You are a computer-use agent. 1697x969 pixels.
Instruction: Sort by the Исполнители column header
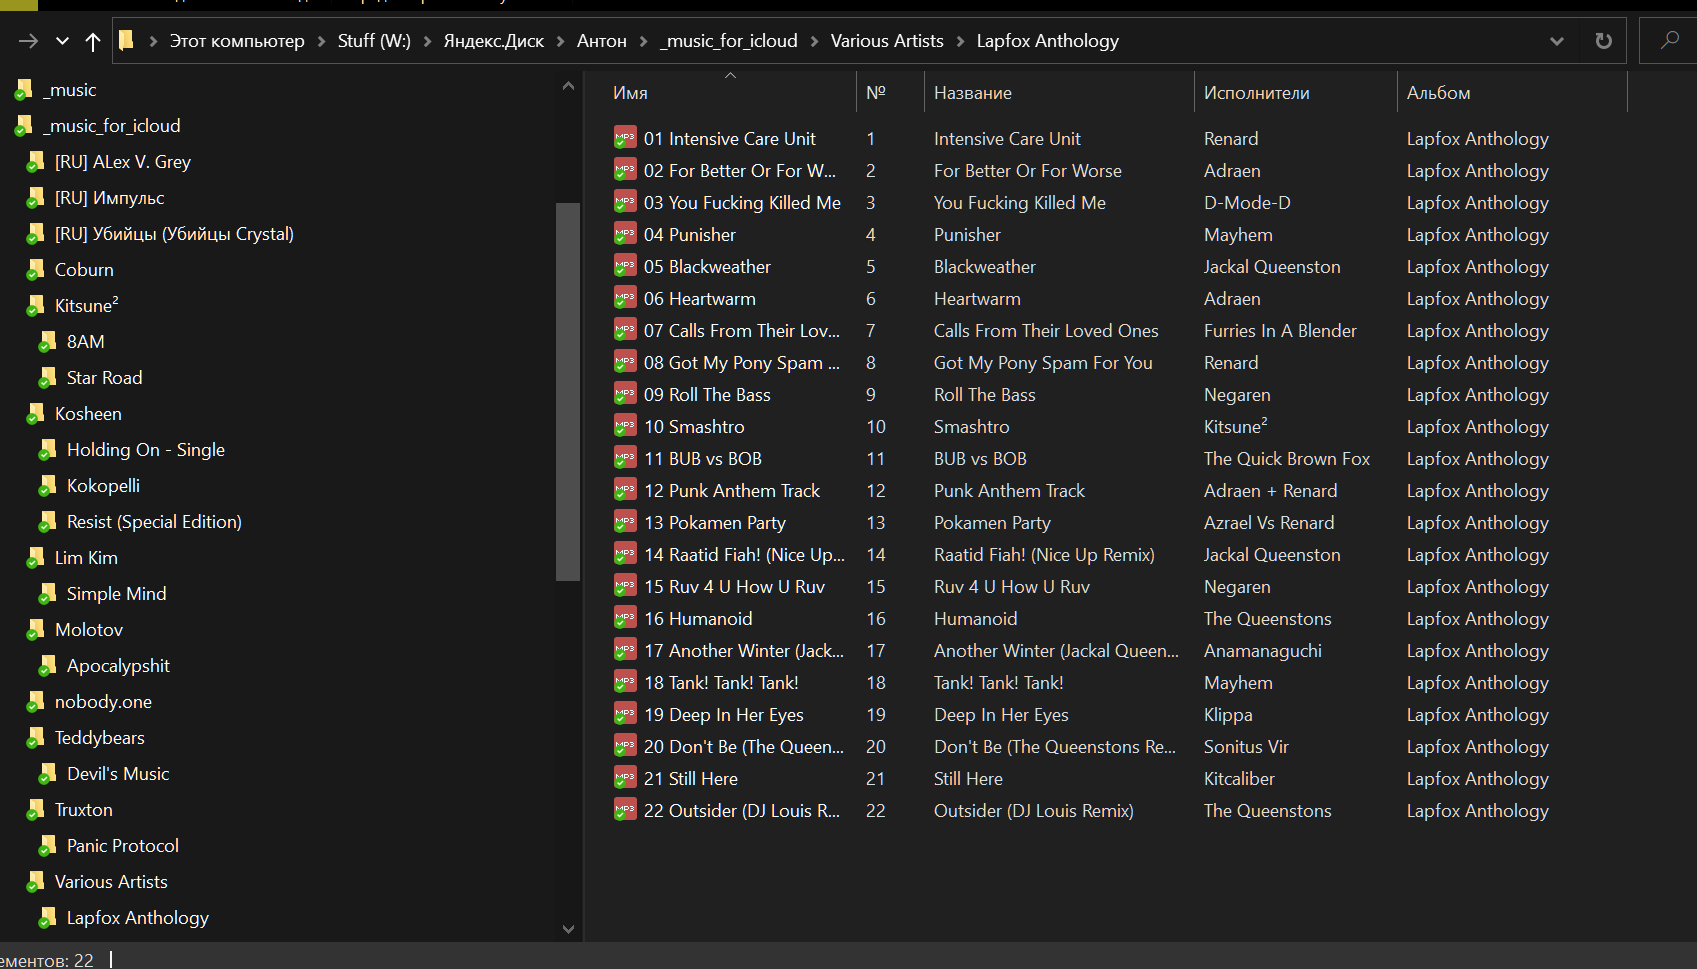1256,93
